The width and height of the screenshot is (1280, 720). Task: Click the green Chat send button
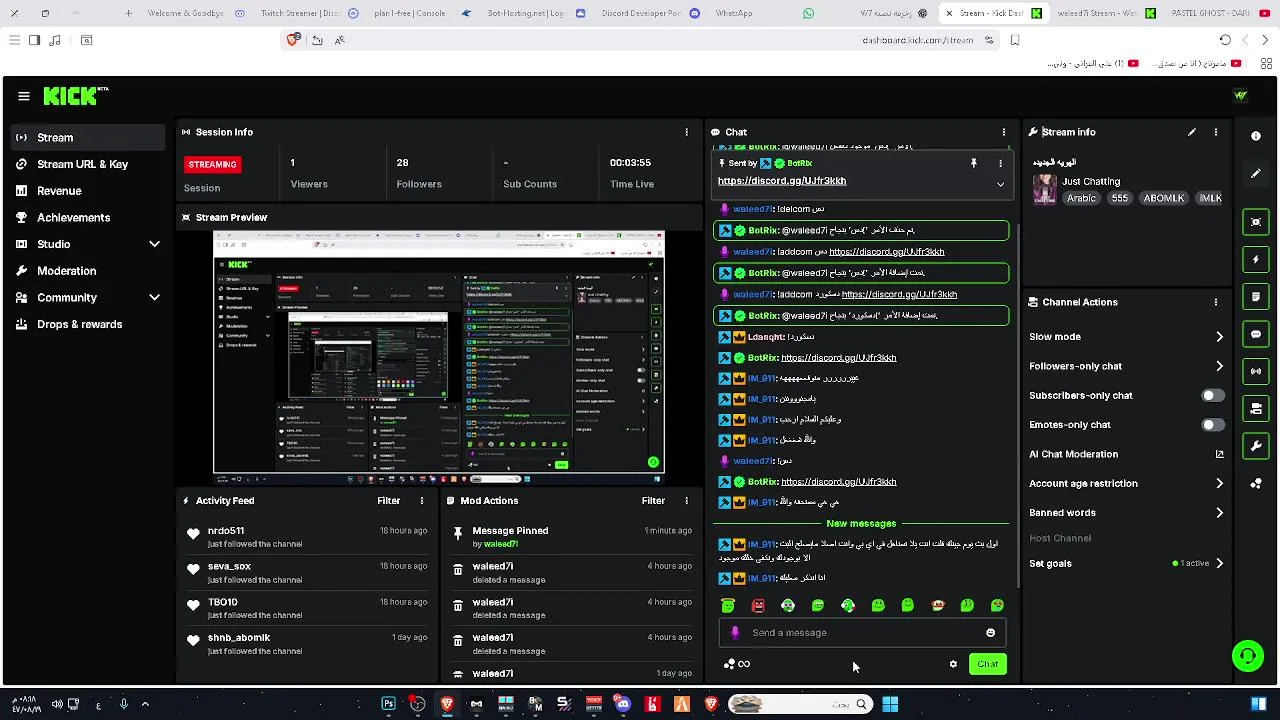click(x=987, y=664)
